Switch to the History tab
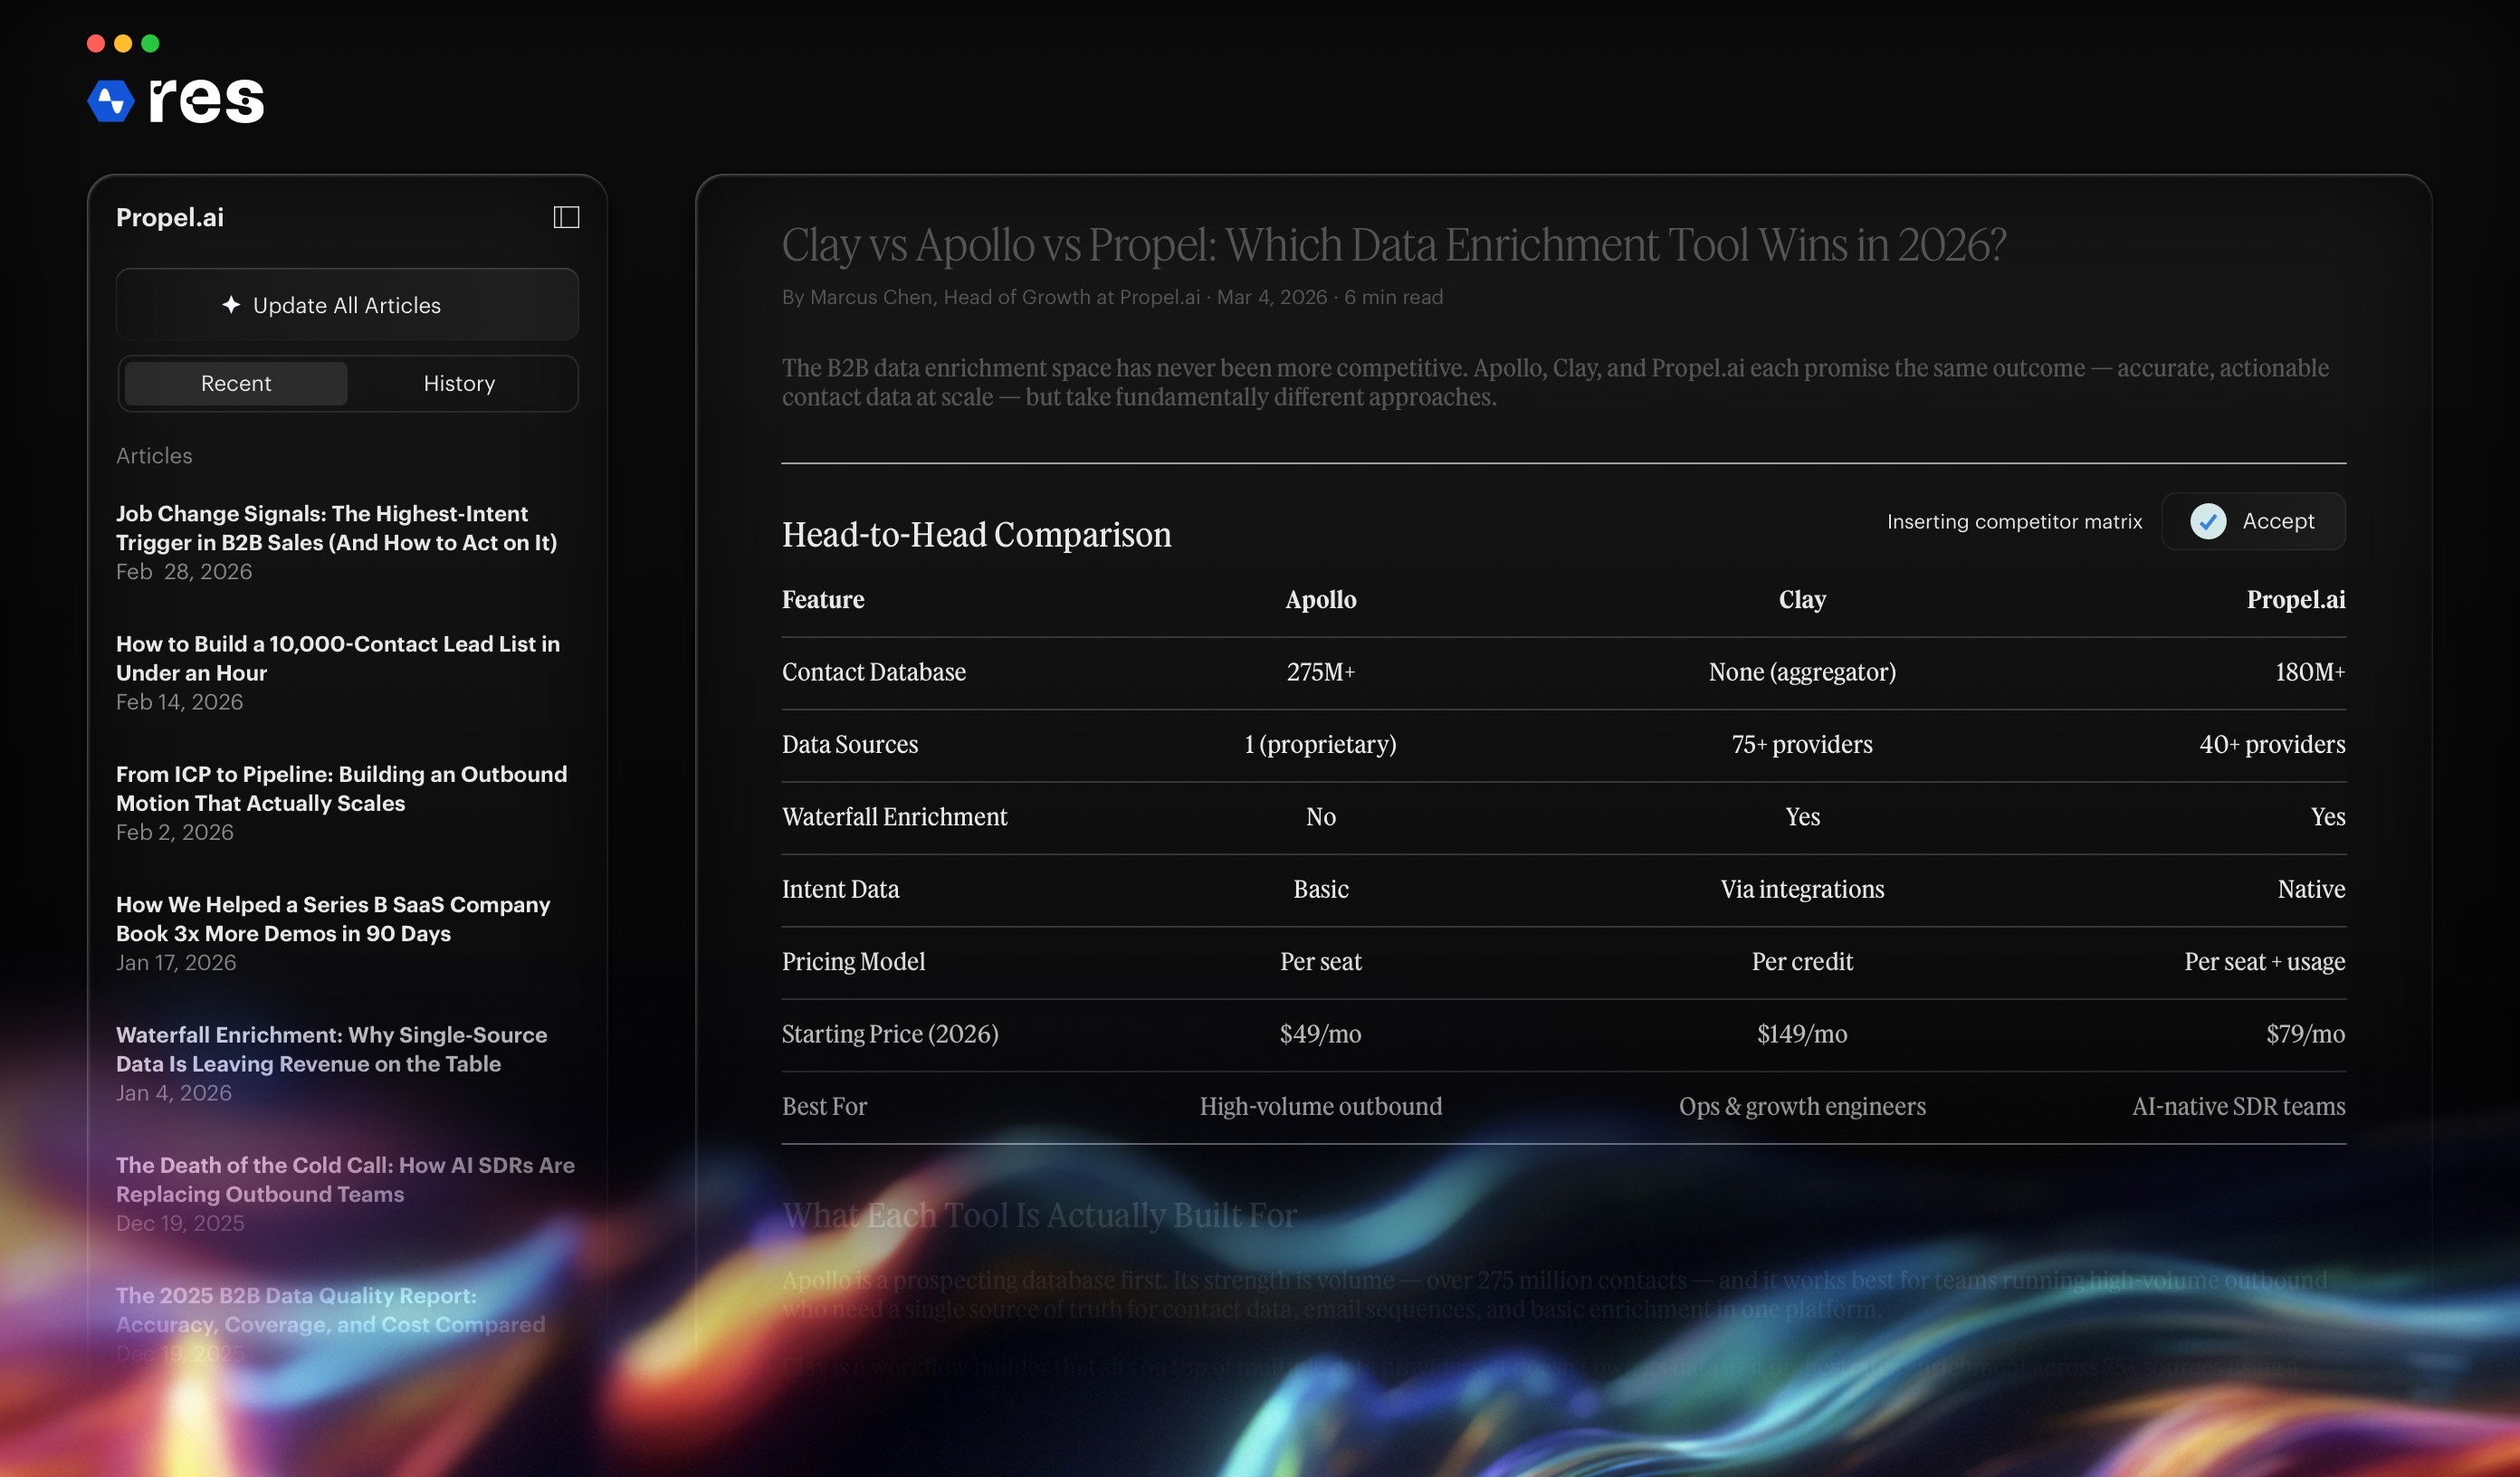Image resolution: width=2520 pixels, height=1477 pixels. point(459,383)
